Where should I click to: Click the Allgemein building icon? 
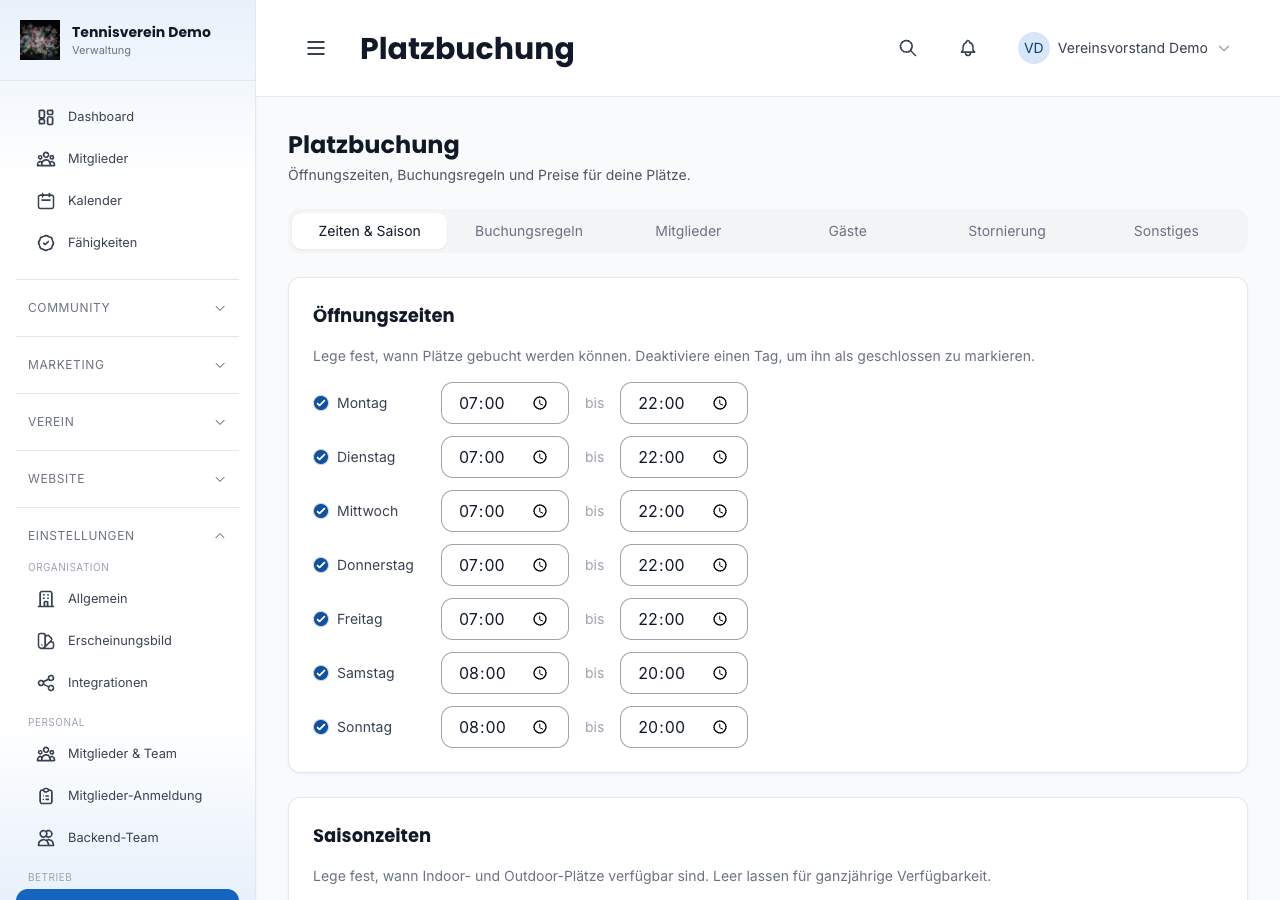pos(46,599)
